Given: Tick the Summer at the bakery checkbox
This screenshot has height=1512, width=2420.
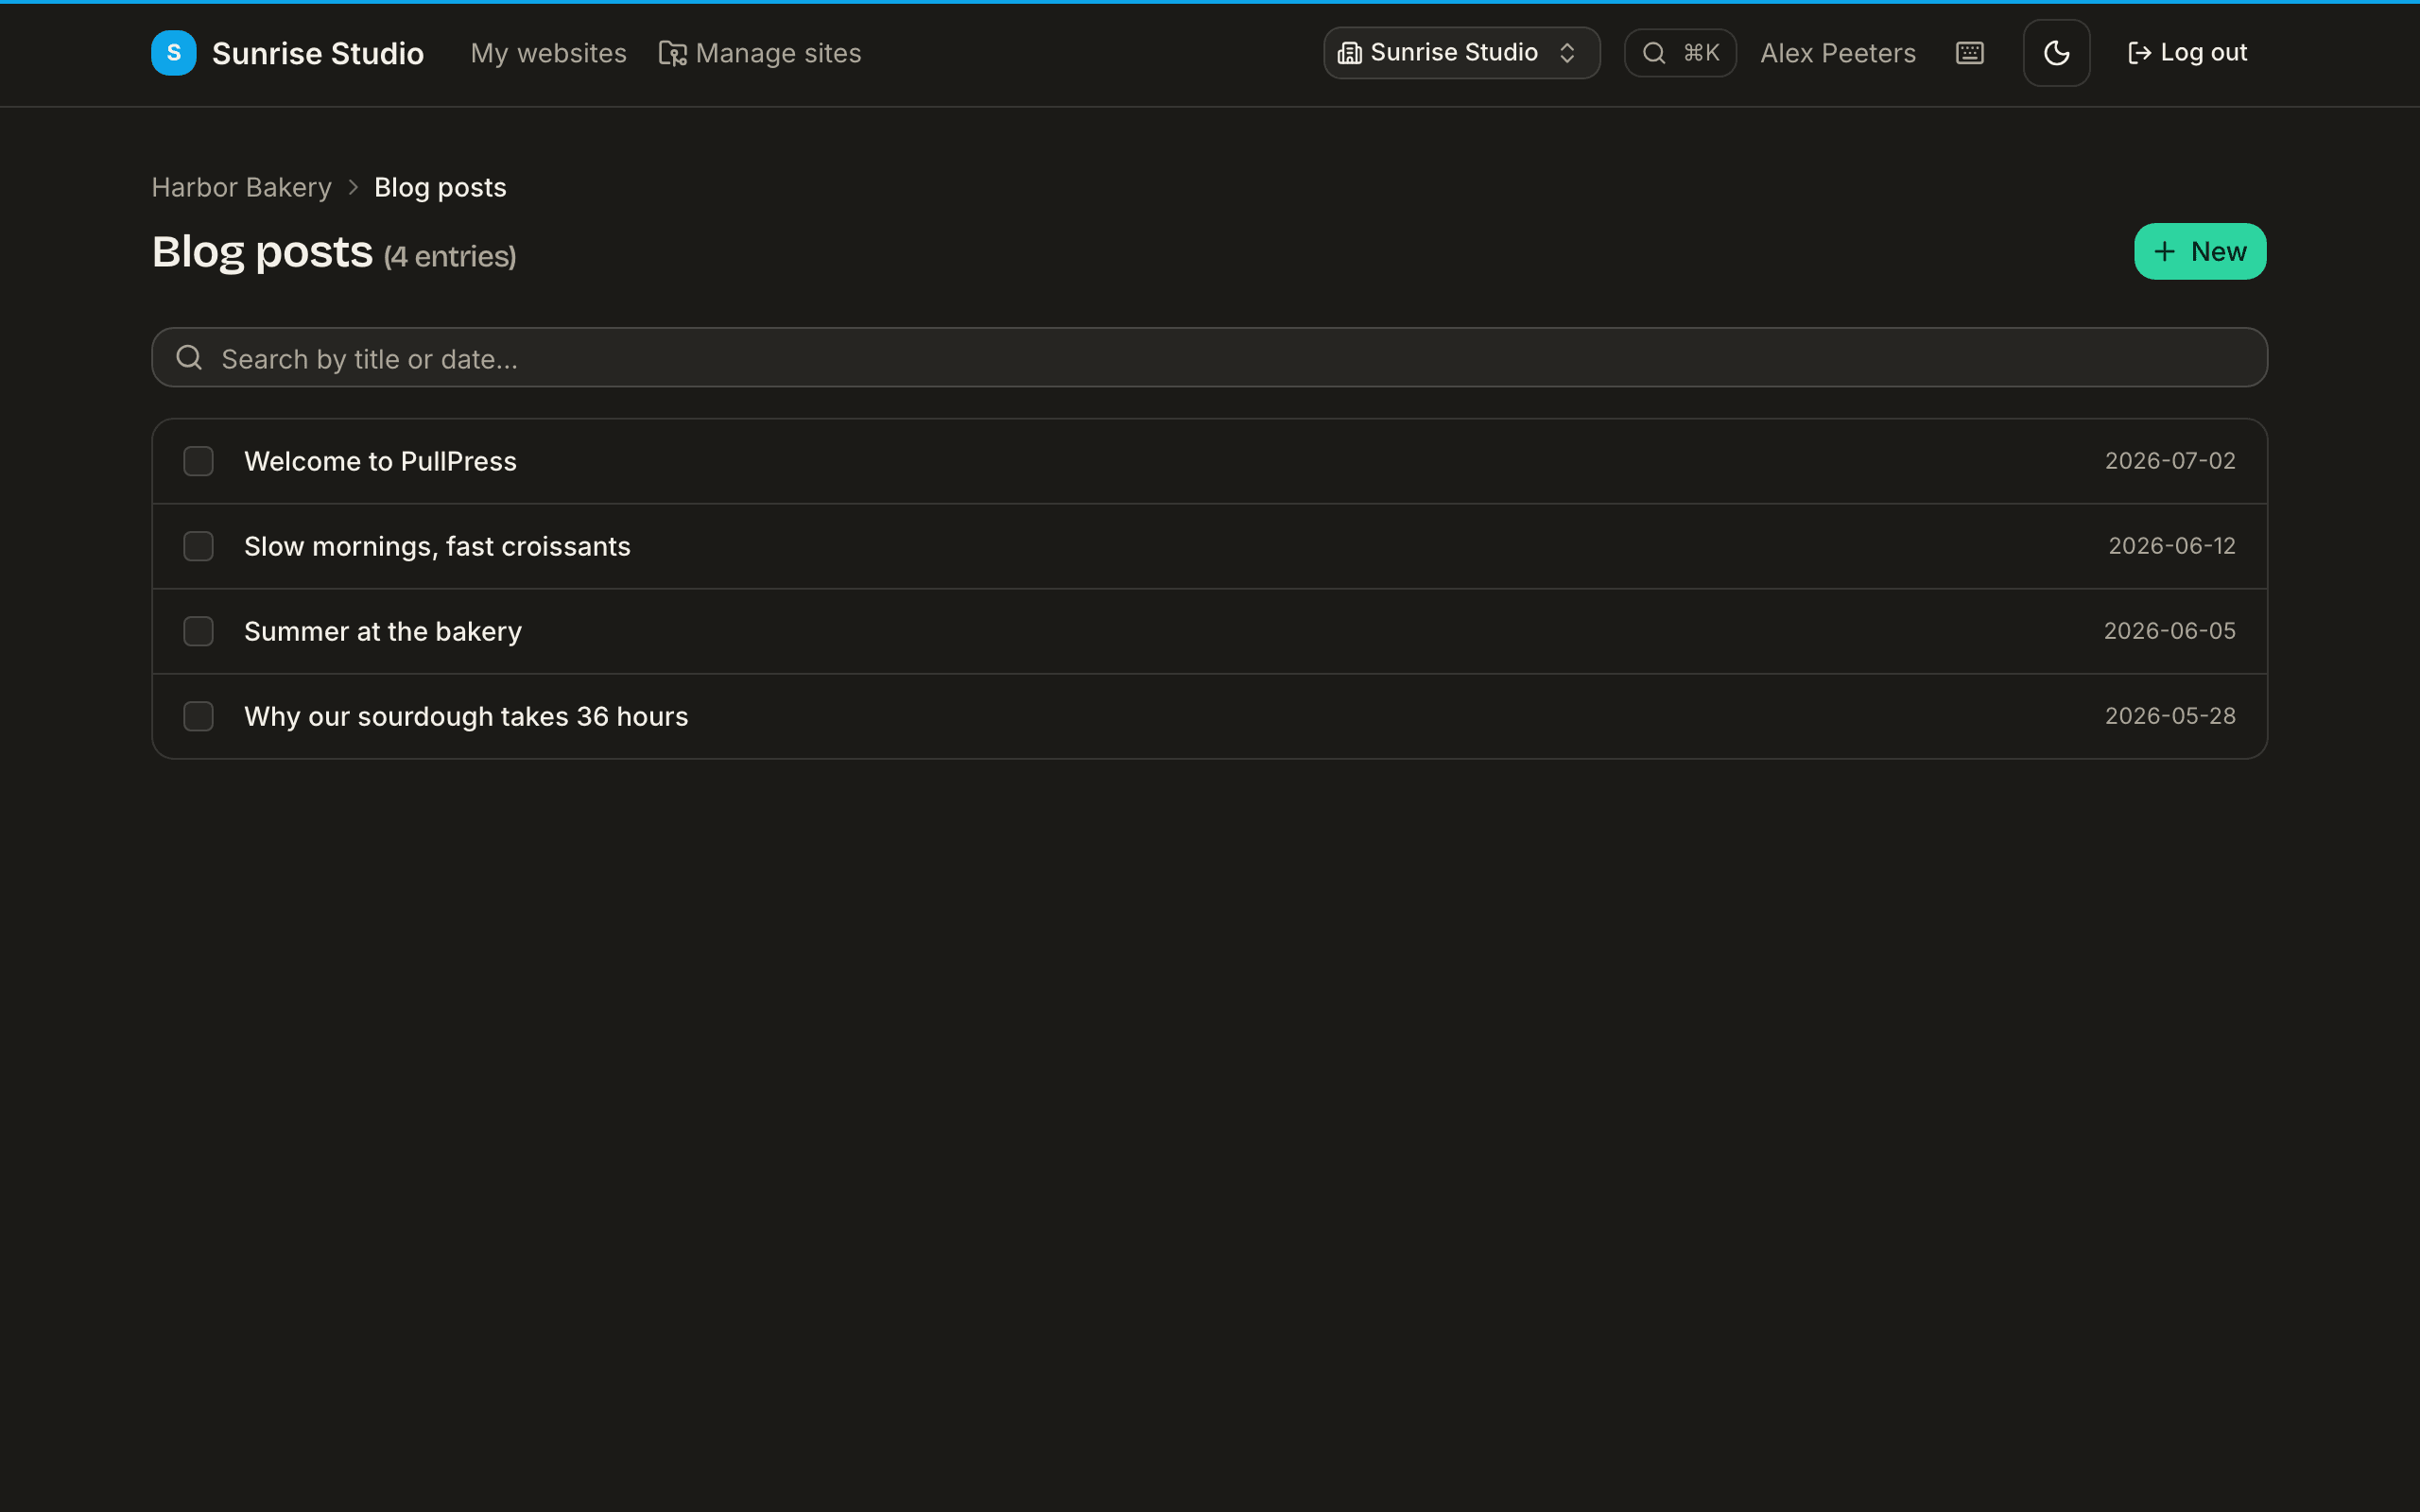Looking at the screenshot, I should point(199,631).
